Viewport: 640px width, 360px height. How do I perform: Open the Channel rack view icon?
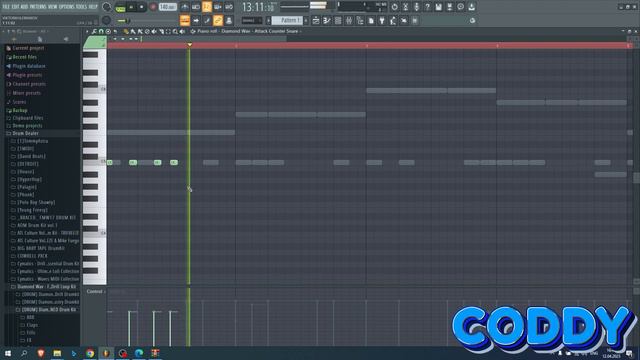[338, 20]
